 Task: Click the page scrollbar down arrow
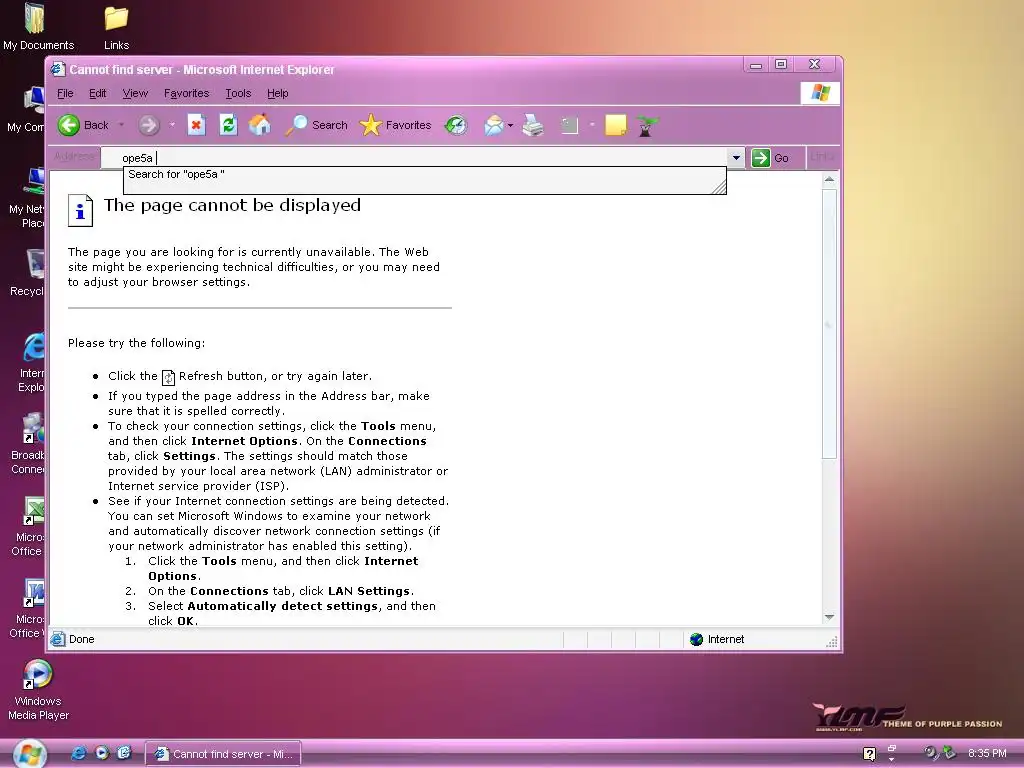[x=829, y=617]
